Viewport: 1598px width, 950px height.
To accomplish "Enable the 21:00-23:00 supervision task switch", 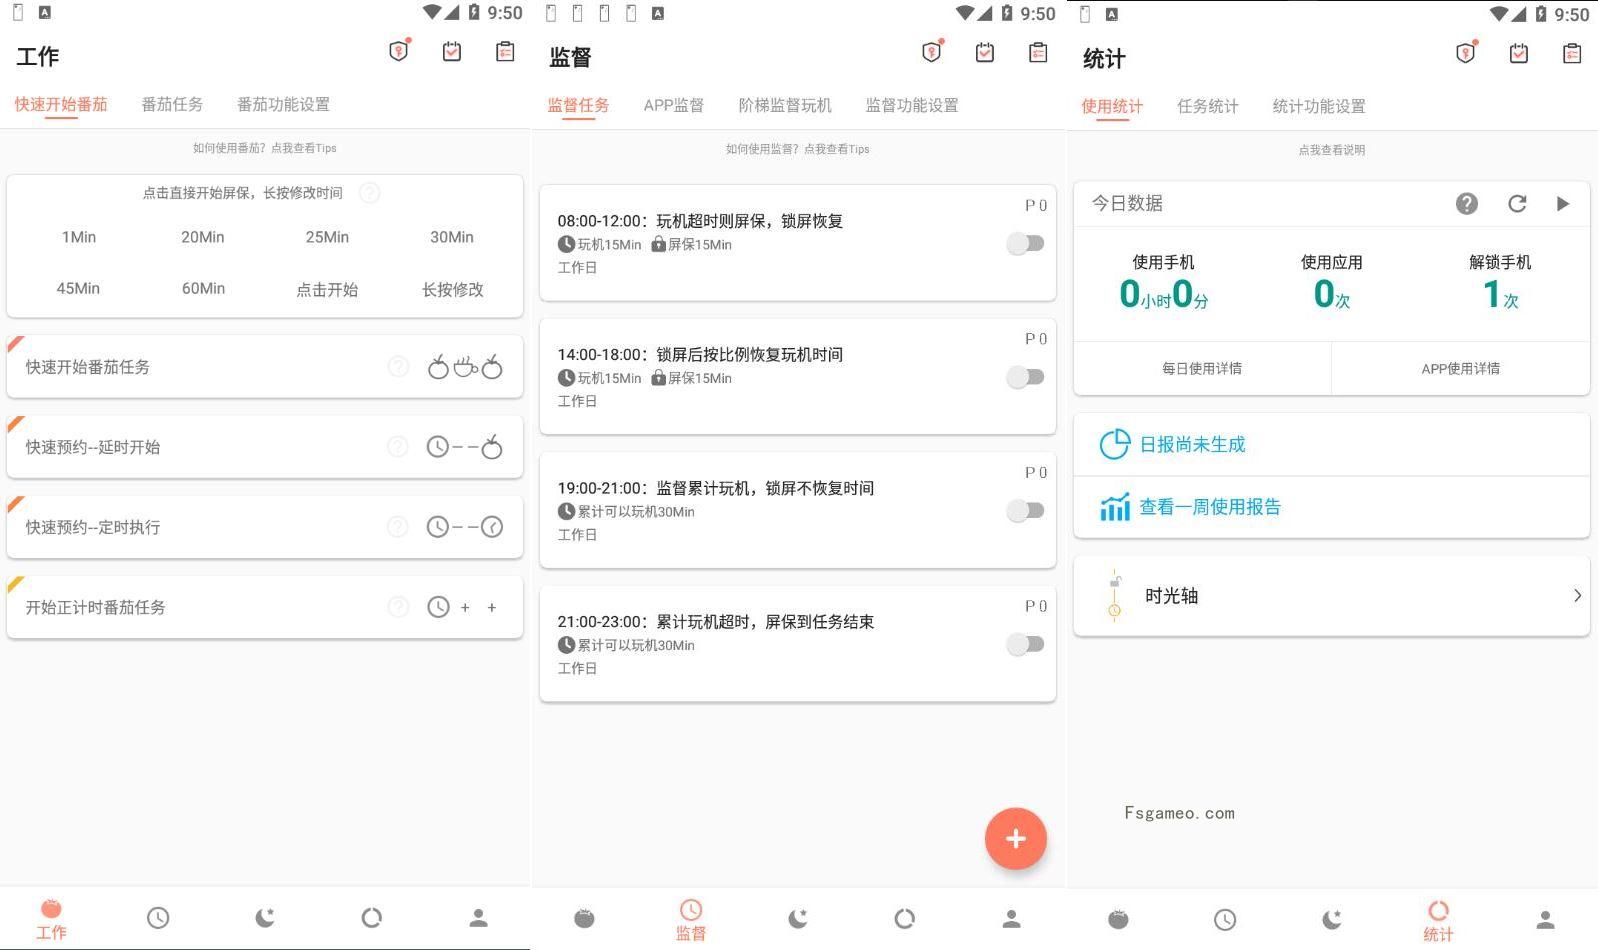I will point(1025,644).
